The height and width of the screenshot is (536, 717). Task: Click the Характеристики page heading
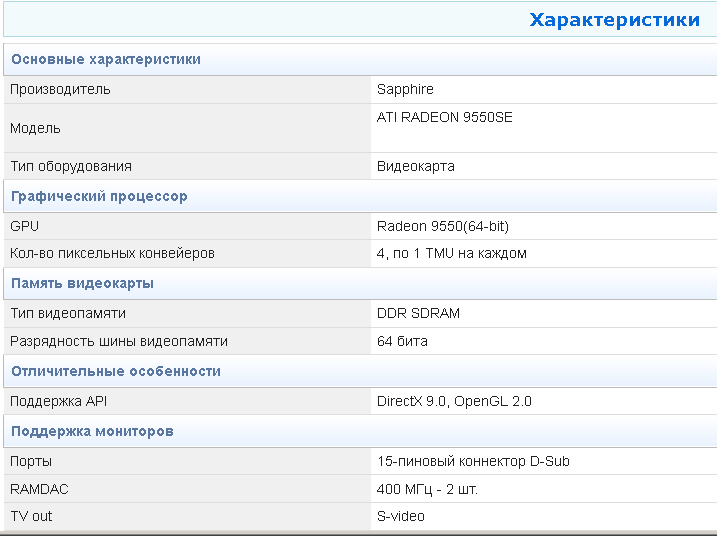tap(614, 20)
